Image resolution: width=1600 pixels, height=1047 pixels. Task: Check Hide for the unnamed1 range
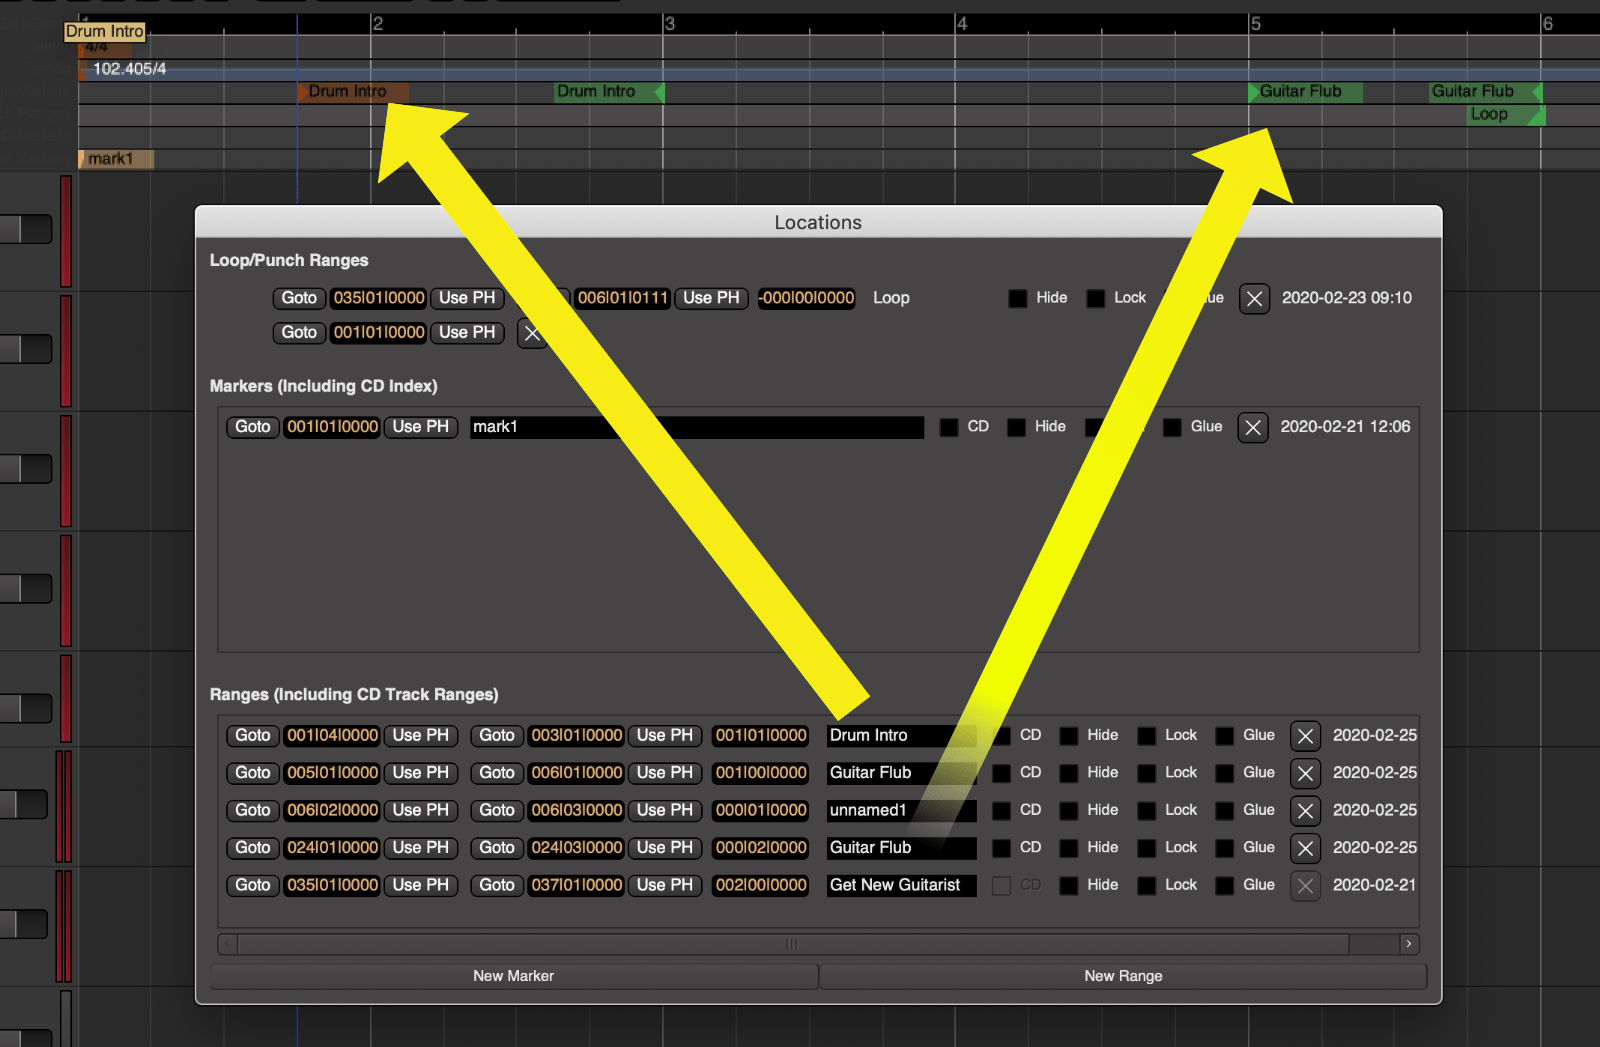click(x=1069, y=811)
